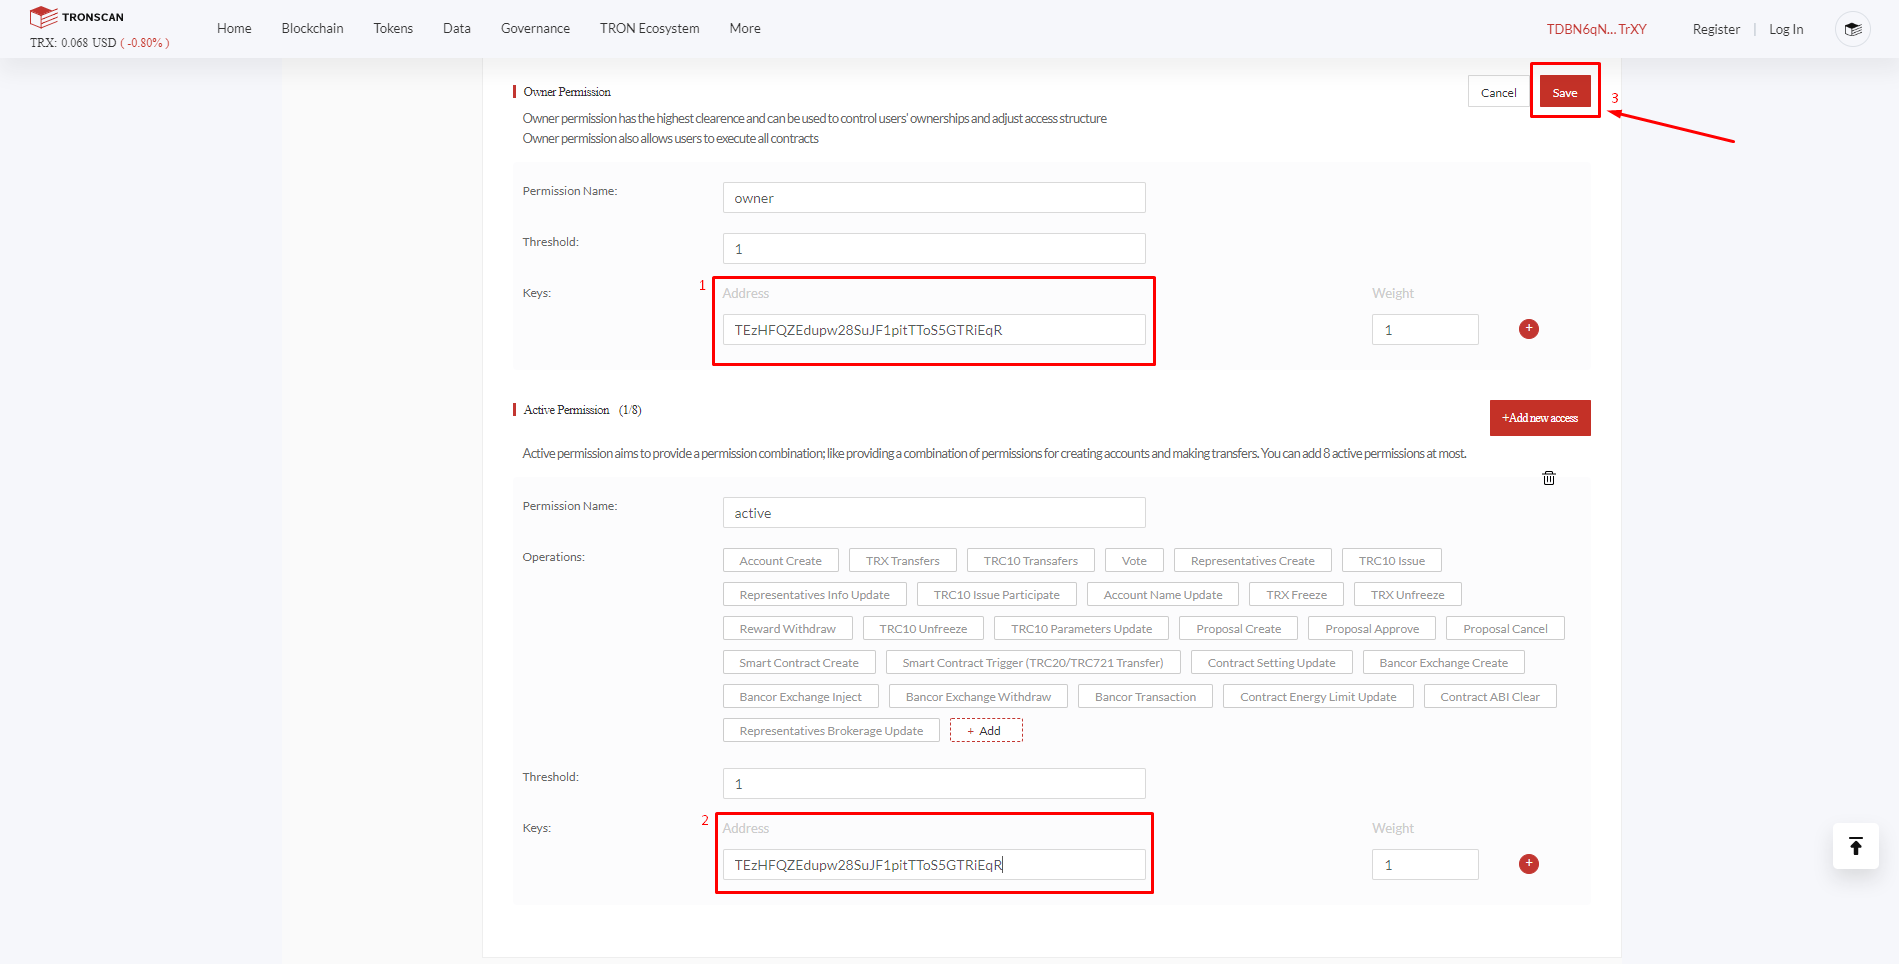The image size is (1899, 964).
Task: Toggle the Smart Contract Create operation
Action: tap(799, 663)
